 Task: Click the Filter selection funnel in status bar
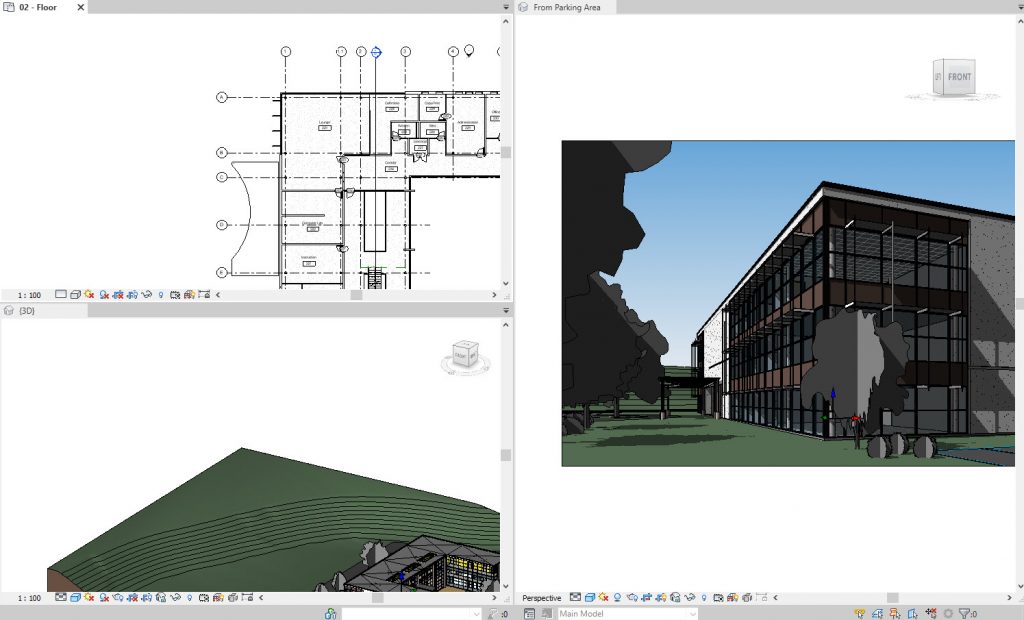click(964, 613)
